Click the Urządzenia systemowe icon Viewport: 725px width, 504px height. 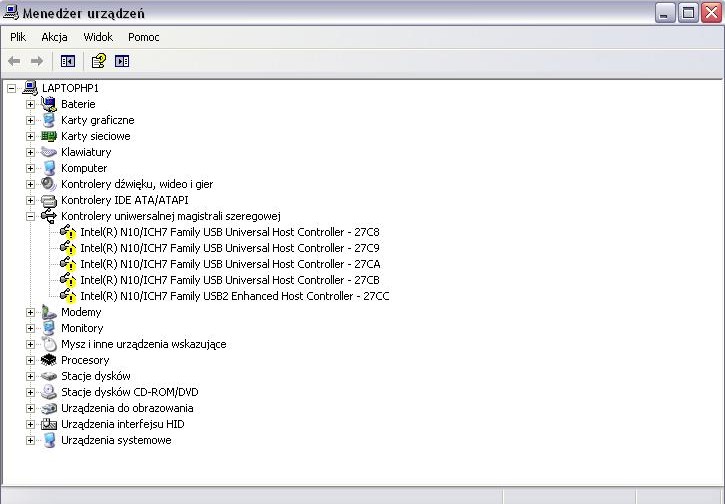(49, 440)
